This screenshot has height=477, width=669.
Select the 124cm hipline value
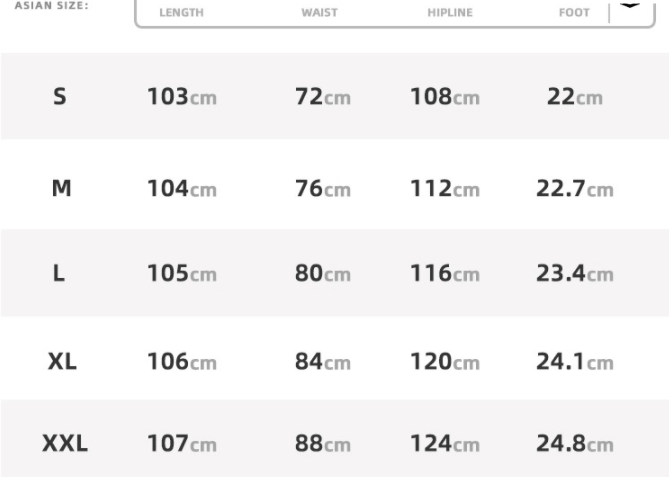tap(444, 443)
